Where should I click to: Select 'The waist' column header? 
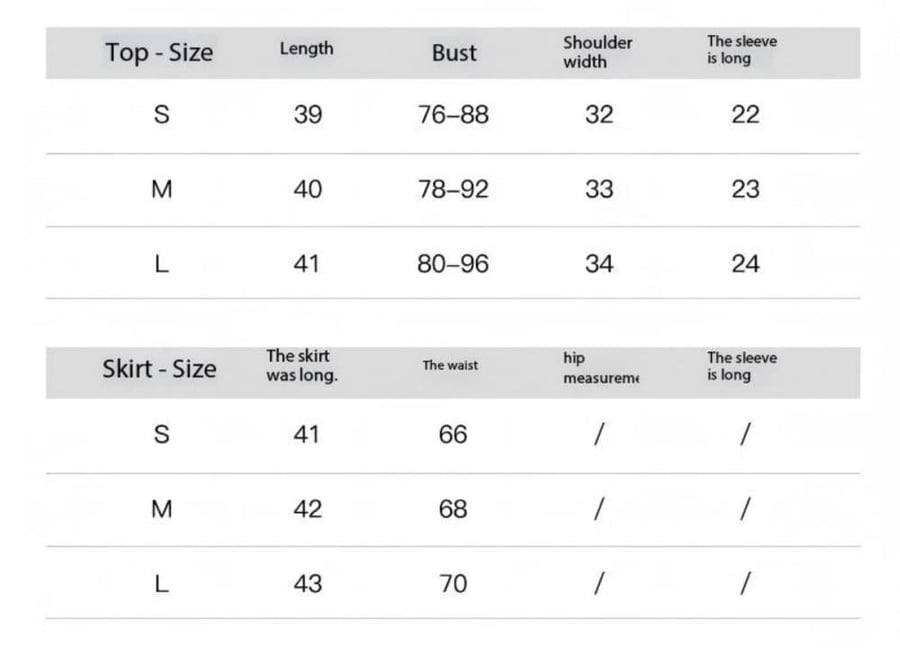pyautogui.click(x=451, y=365)
